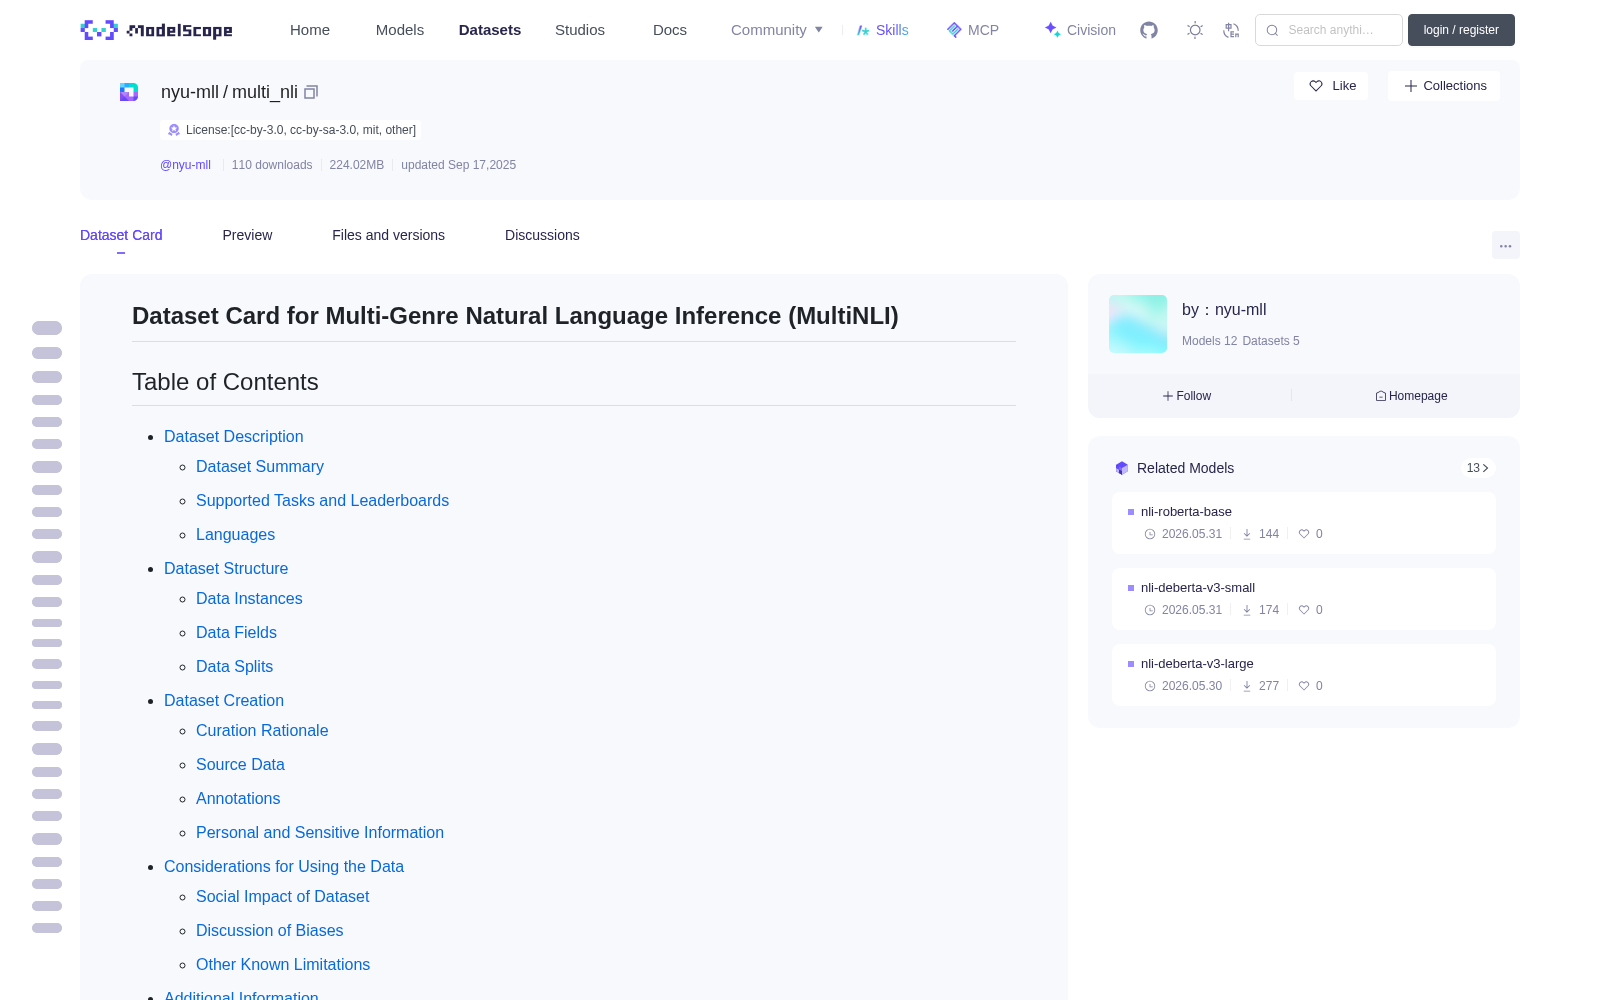1600x1000 pixels.
Task: Open the three-dots more options button
Action: [1505, 245]
